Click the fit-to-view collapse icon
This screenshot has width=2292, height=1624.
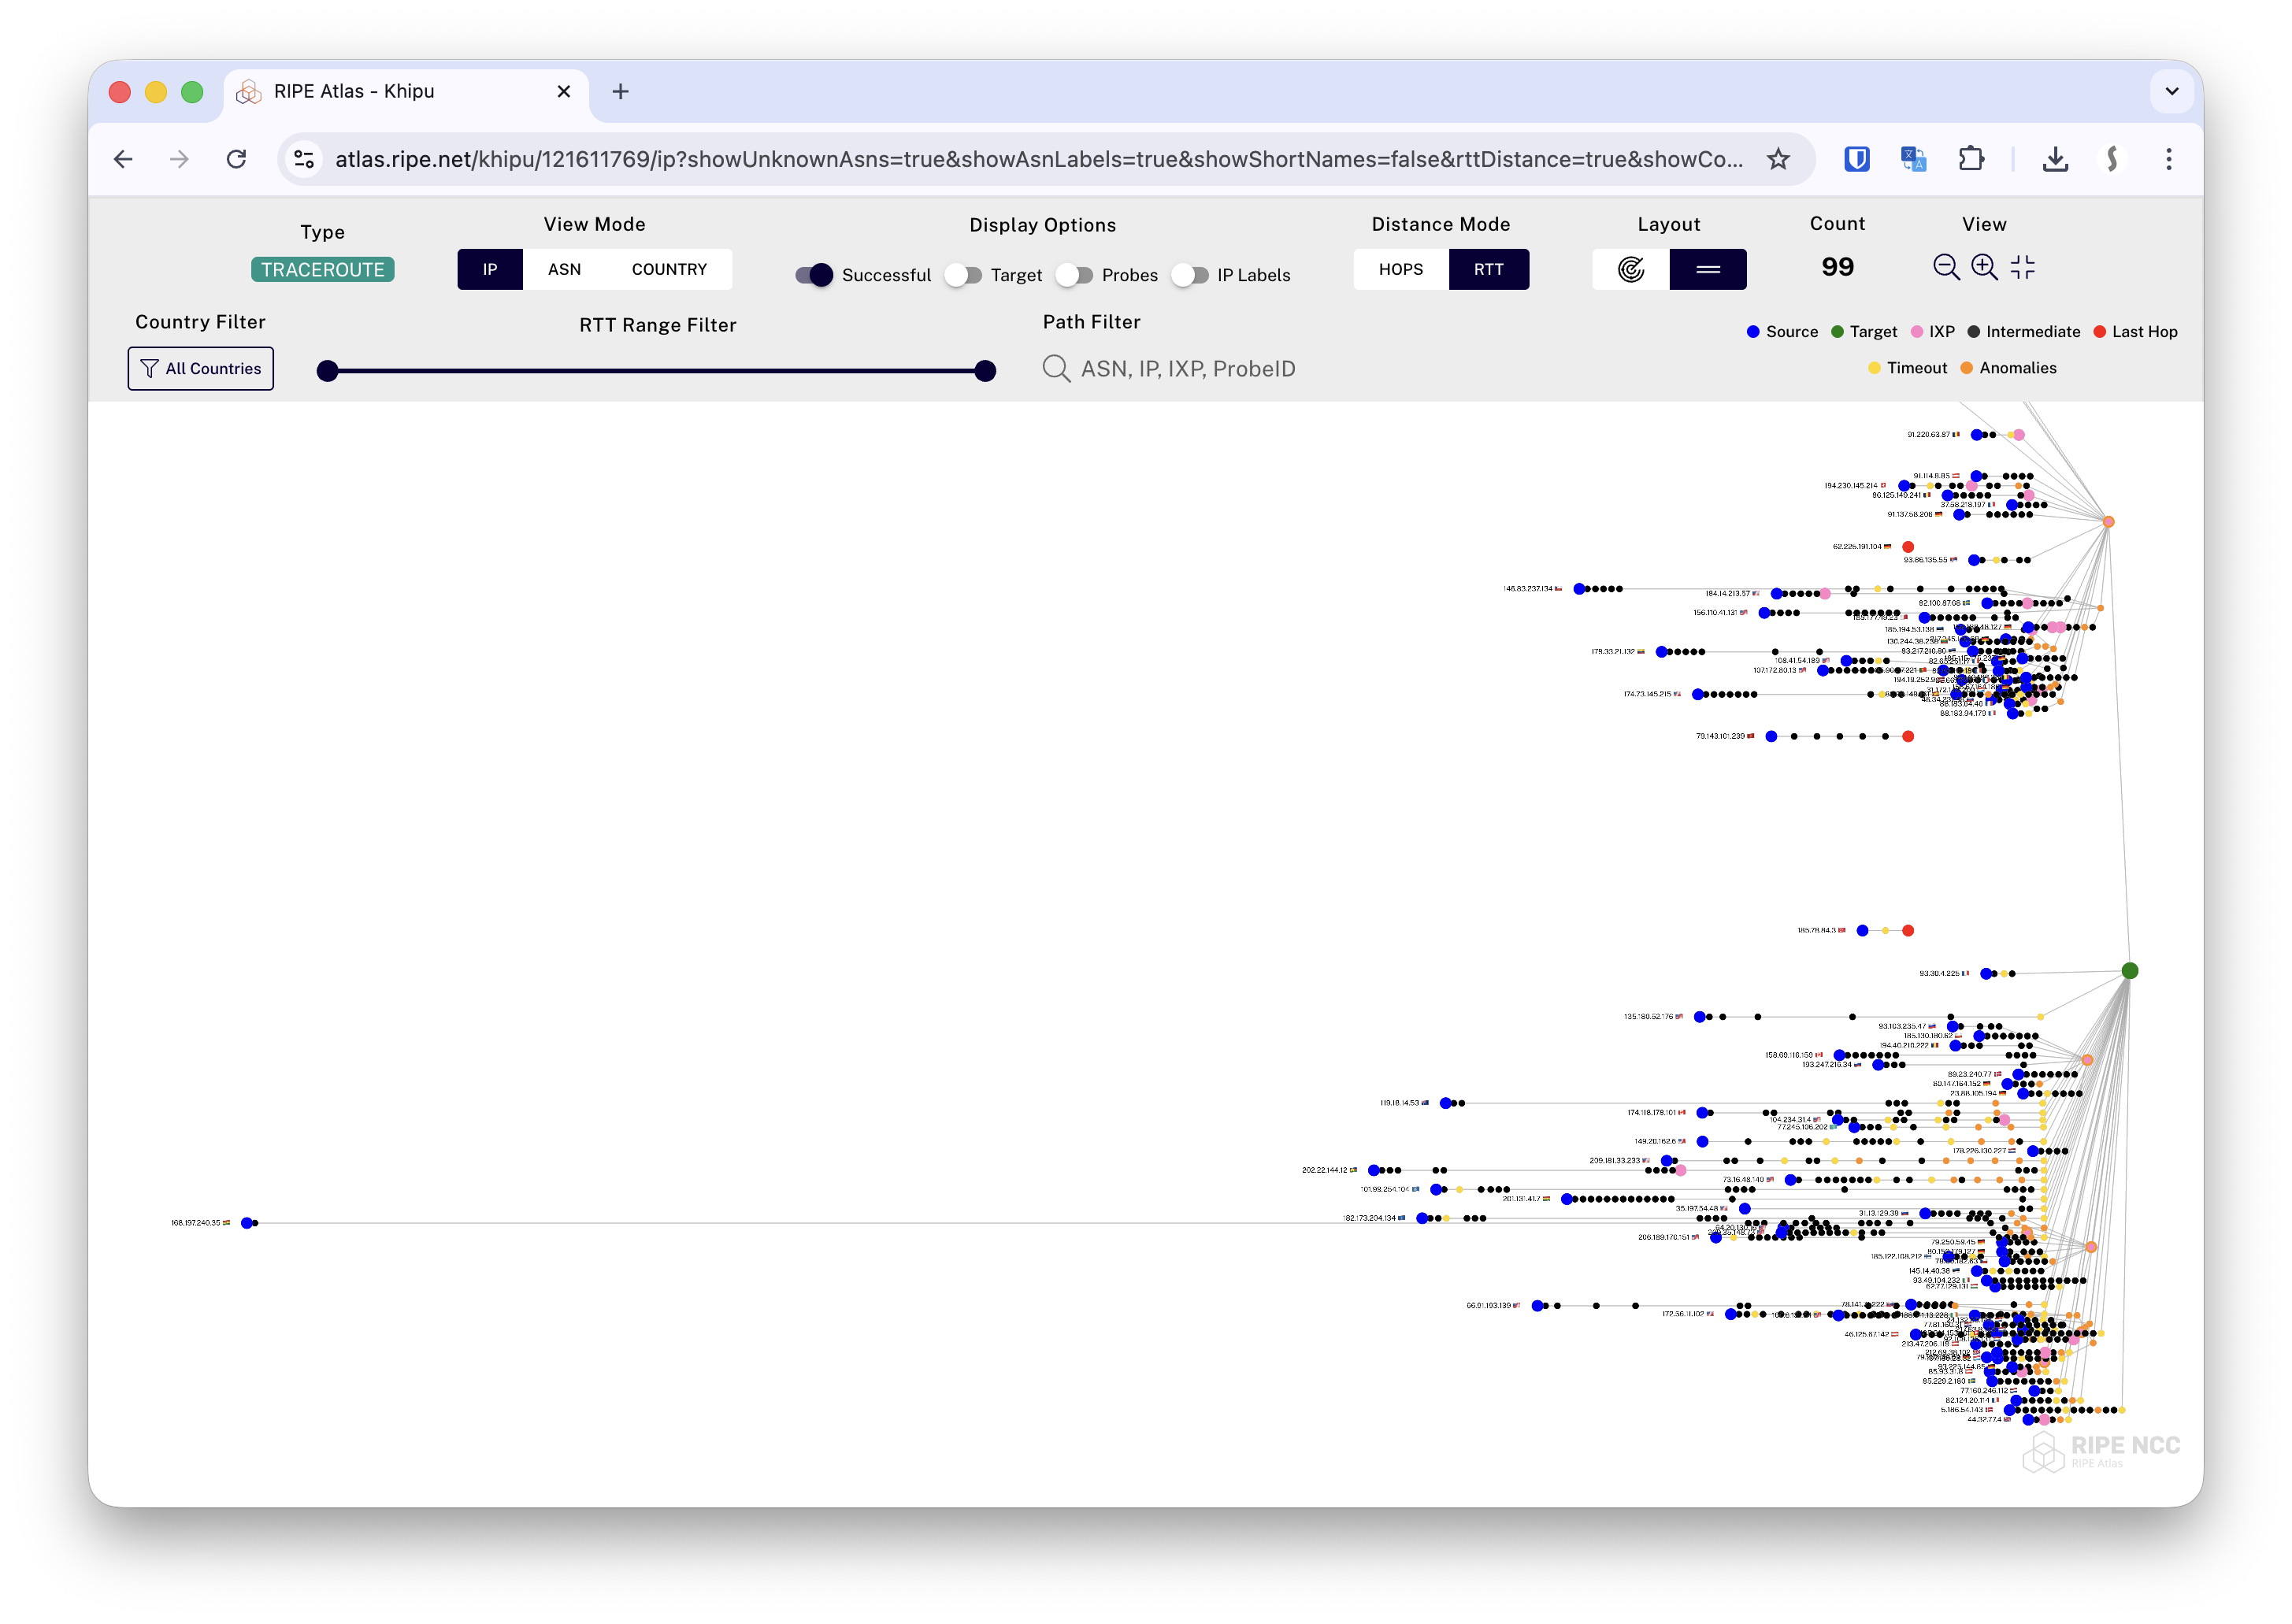[2022, 267]
